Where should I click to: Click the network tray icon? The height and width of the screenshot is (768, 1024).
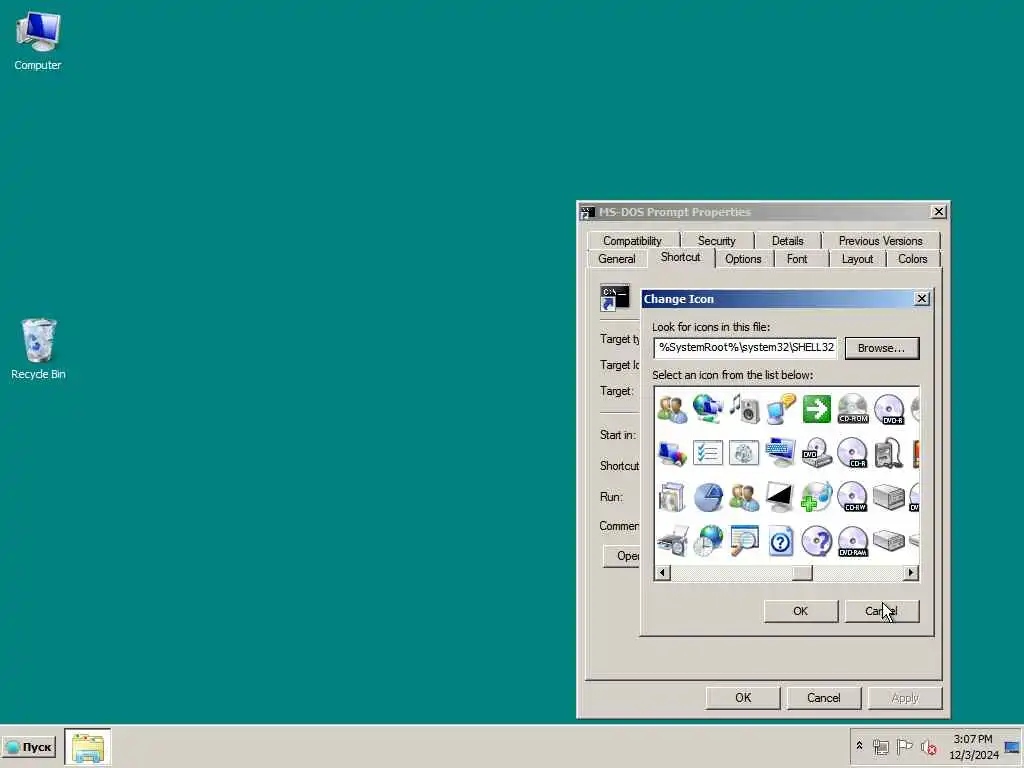[x=881, y=746]
